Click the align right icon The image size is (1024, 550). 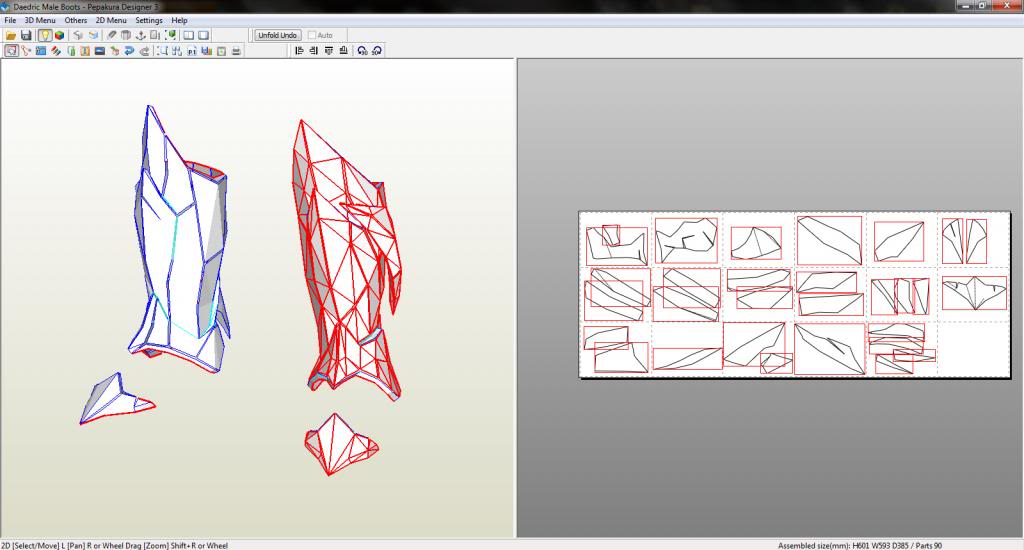(313, 51)
